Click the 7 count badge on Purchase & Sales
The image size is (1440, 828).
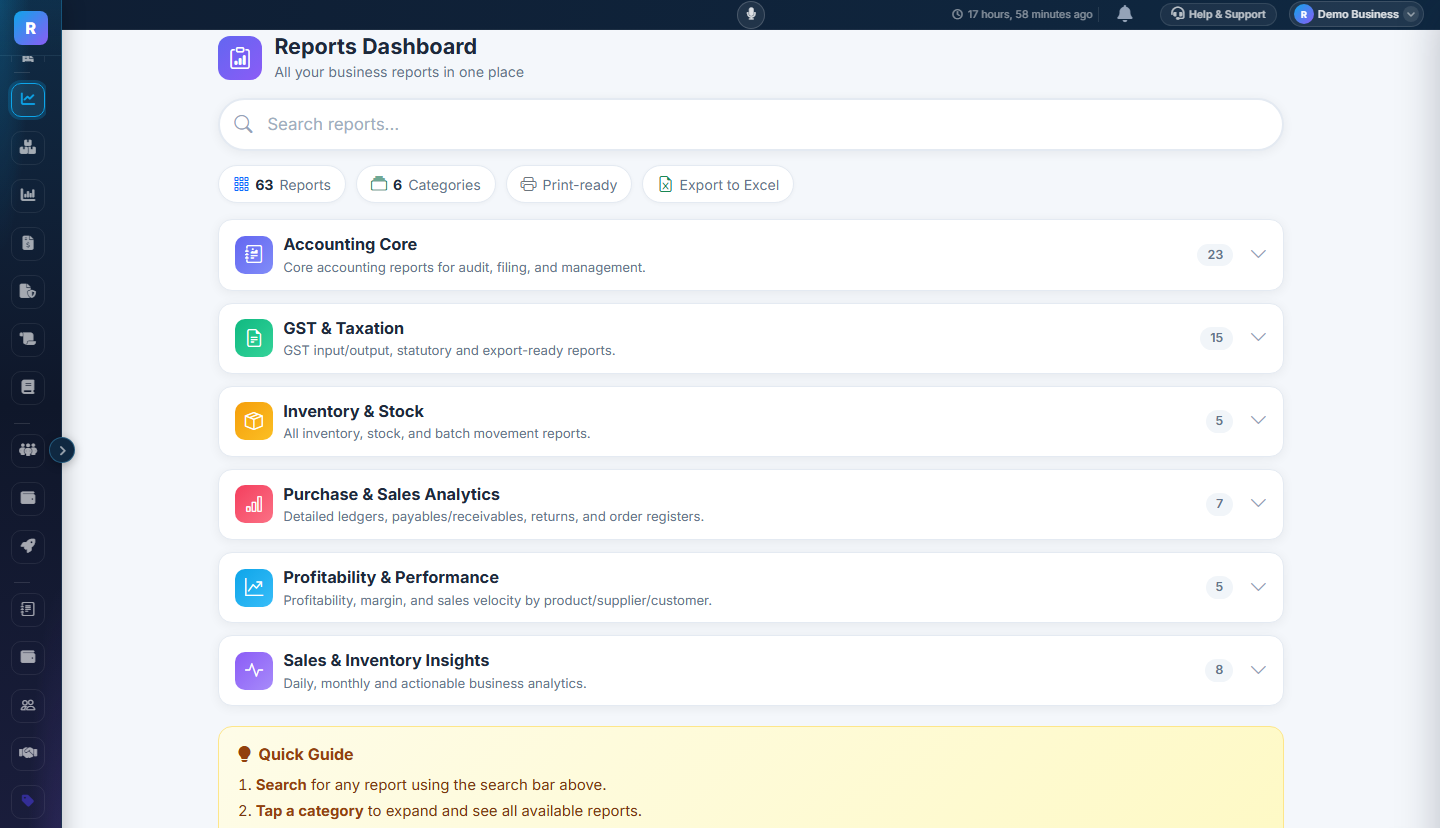(1219, 503)
